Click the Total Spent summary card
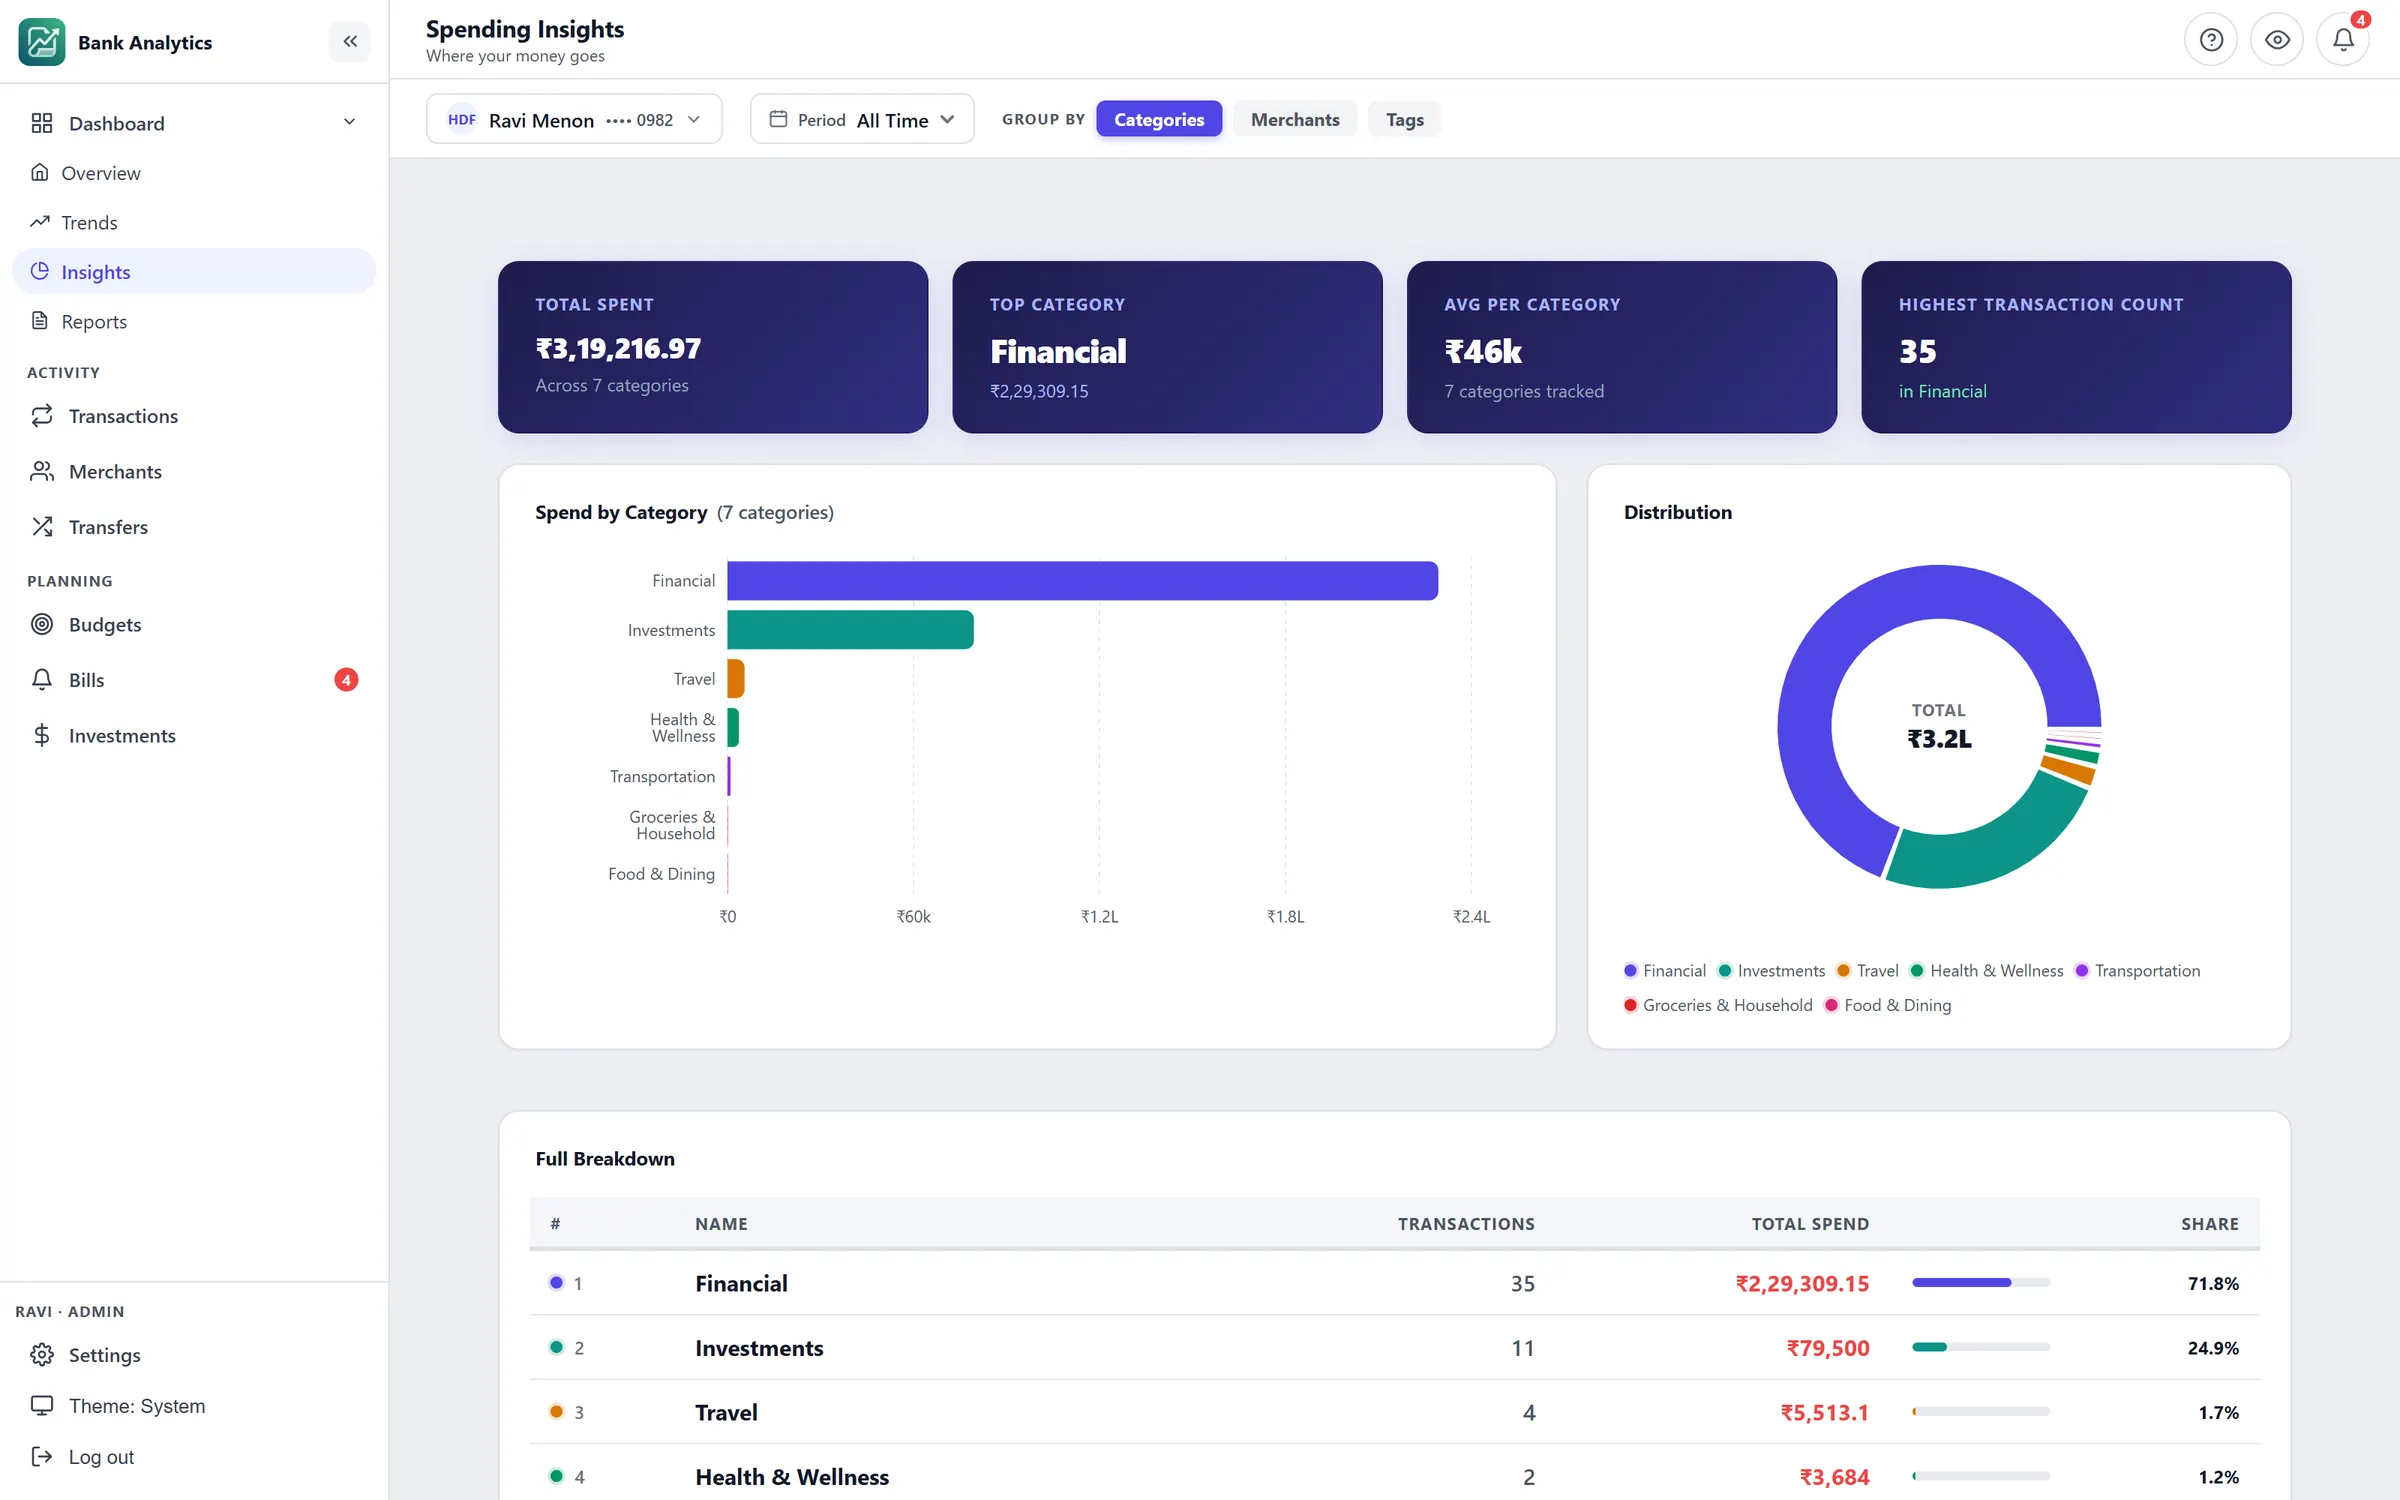This screenshot has width=2400, height=1500. click(713, 347)
